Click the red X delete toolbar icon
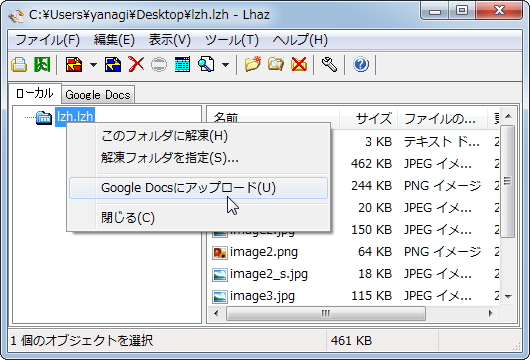The width and height of the screenshot is (530, 360). (136, 64)
